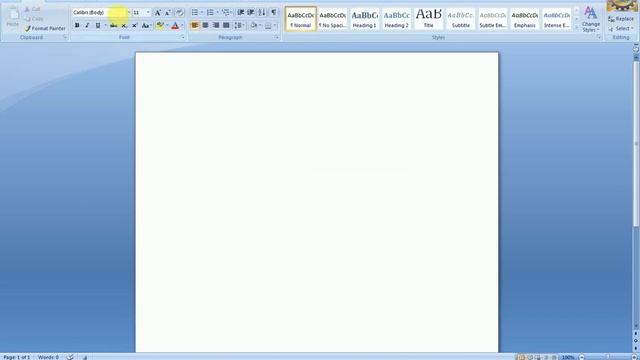
Task: Click the Borders icon
Action: [268, 25]
